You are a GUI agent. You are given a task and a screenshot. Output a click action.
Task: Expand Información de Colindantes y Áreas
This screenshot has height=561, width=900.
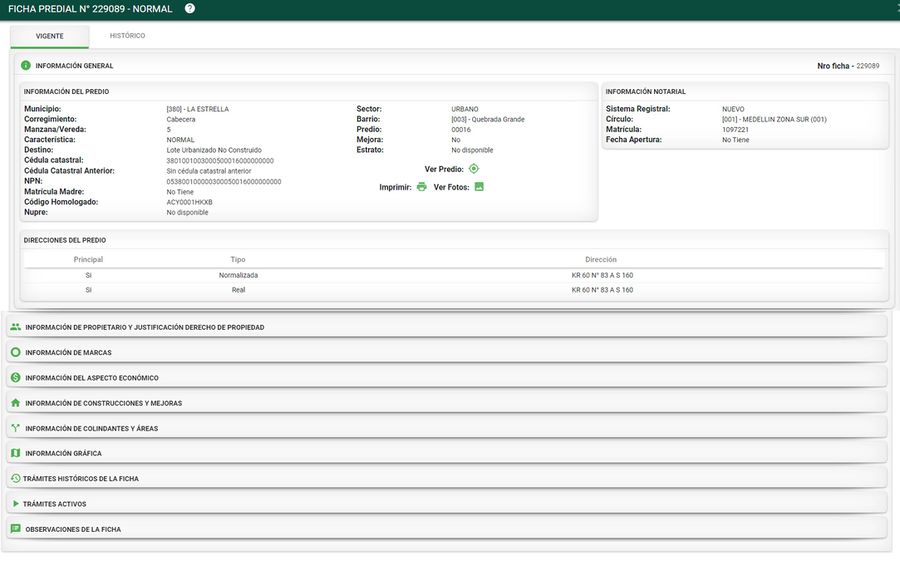(447, 428)
